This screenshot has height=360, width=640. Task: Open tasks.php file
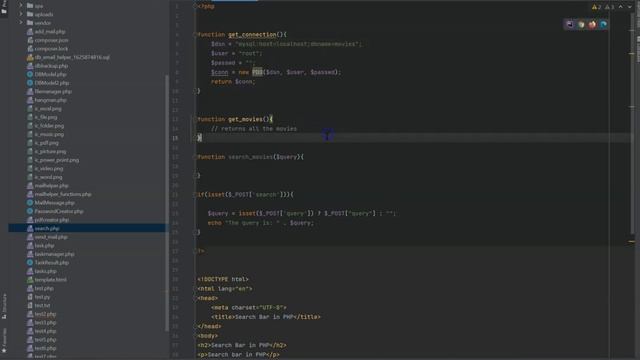click(45, 271)
